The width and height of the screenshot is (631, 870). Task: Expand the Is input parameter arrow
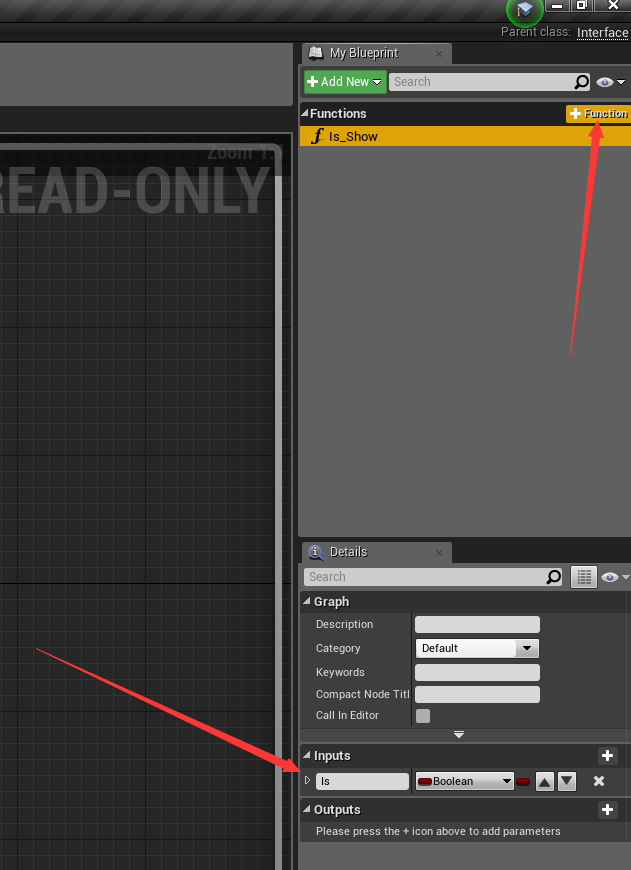[307, 780]
